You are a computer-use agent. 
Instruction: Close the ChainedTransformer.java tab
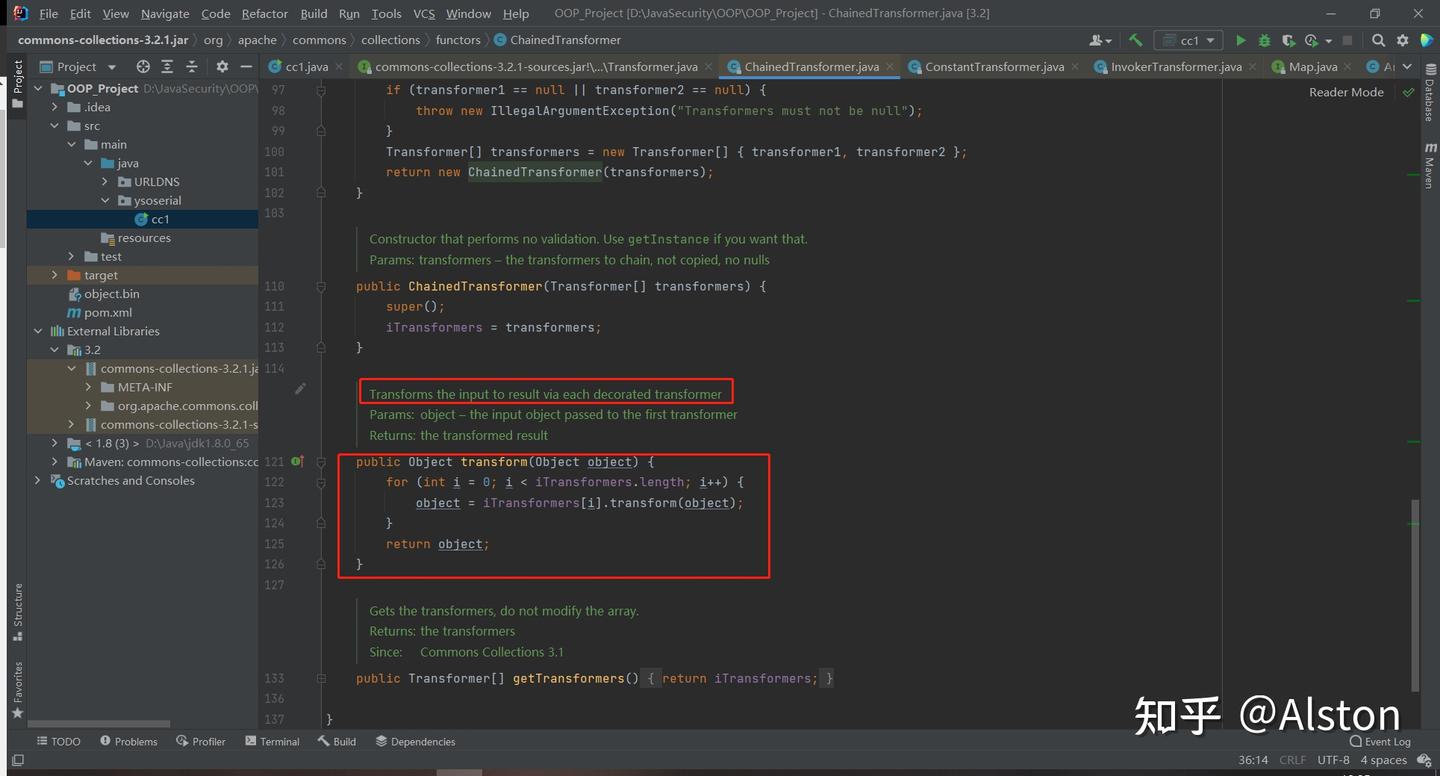(x=892, y=67)
